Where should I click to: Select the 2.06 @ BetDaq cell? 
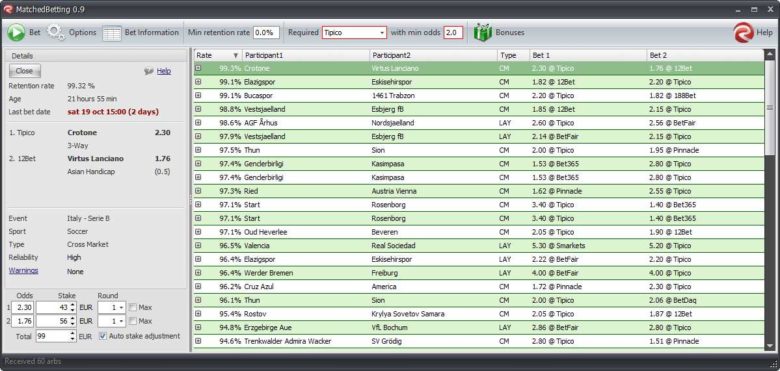[x=705, y=300]
